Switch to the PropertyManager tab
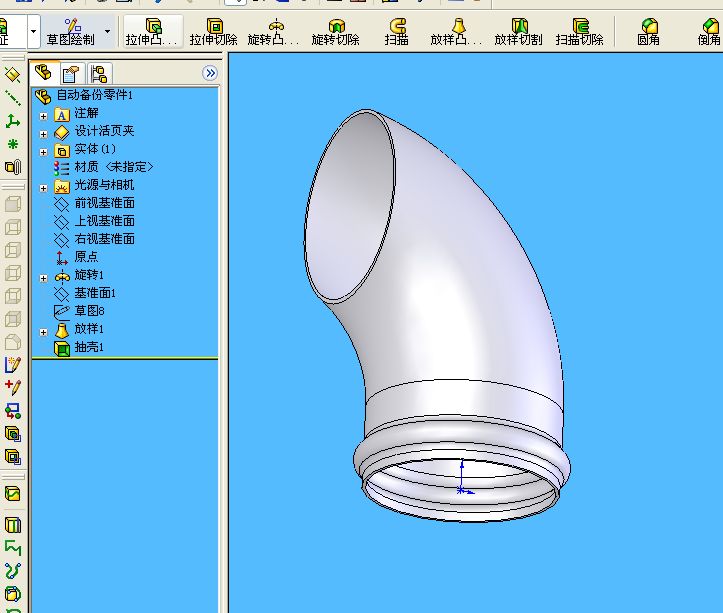Viewport: 723px width, 613px height. (x=71, y=74)
